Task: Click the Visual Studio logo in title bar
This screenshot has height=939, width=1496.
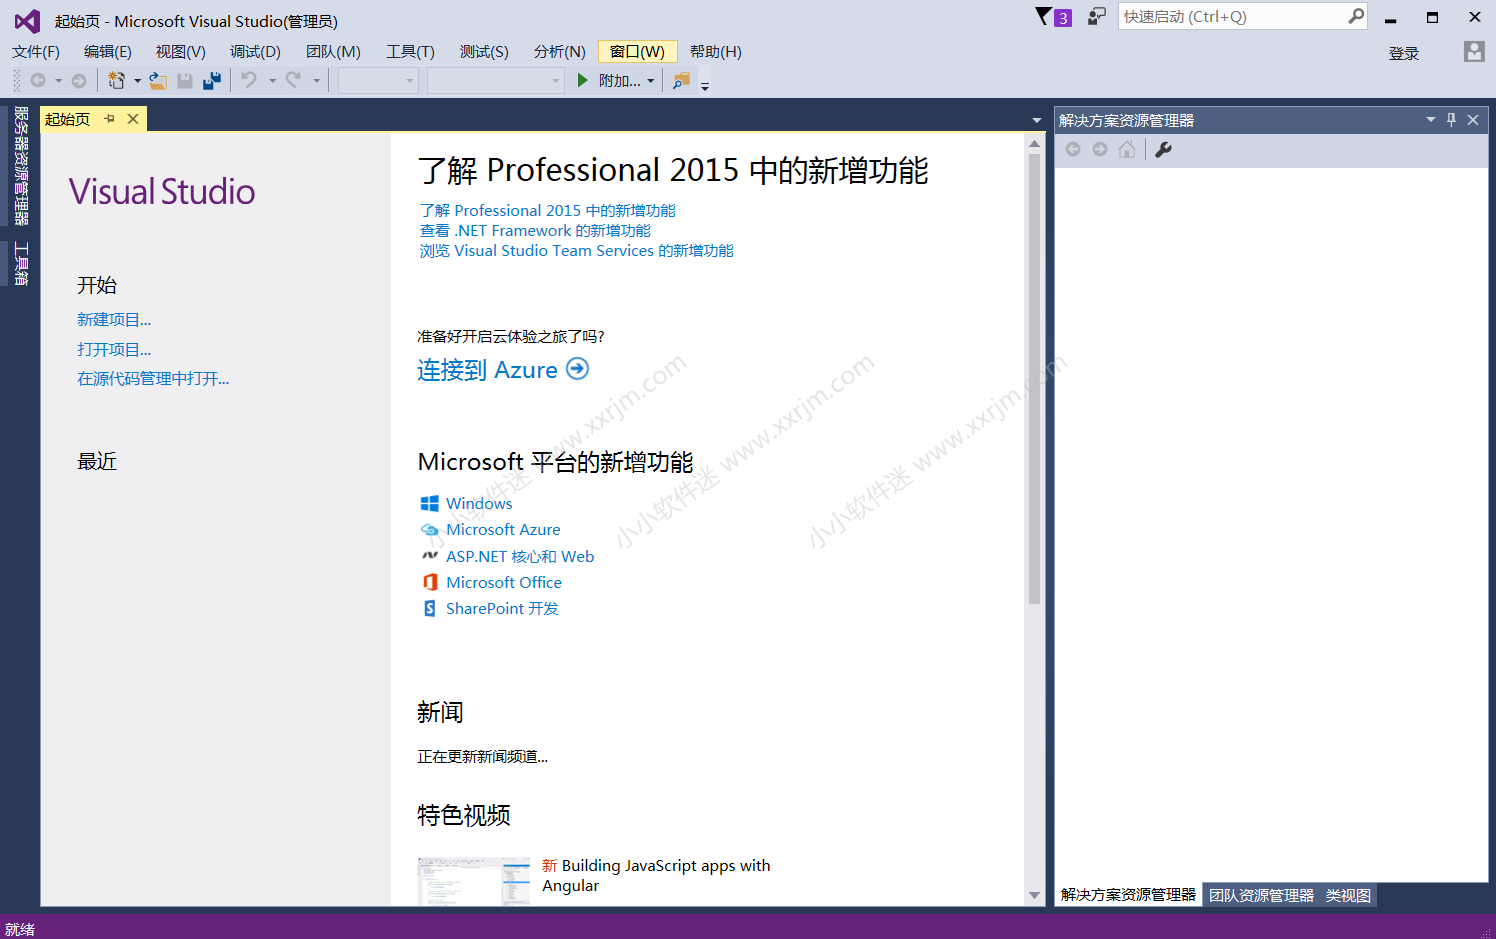Action: (x=27, y=21)
